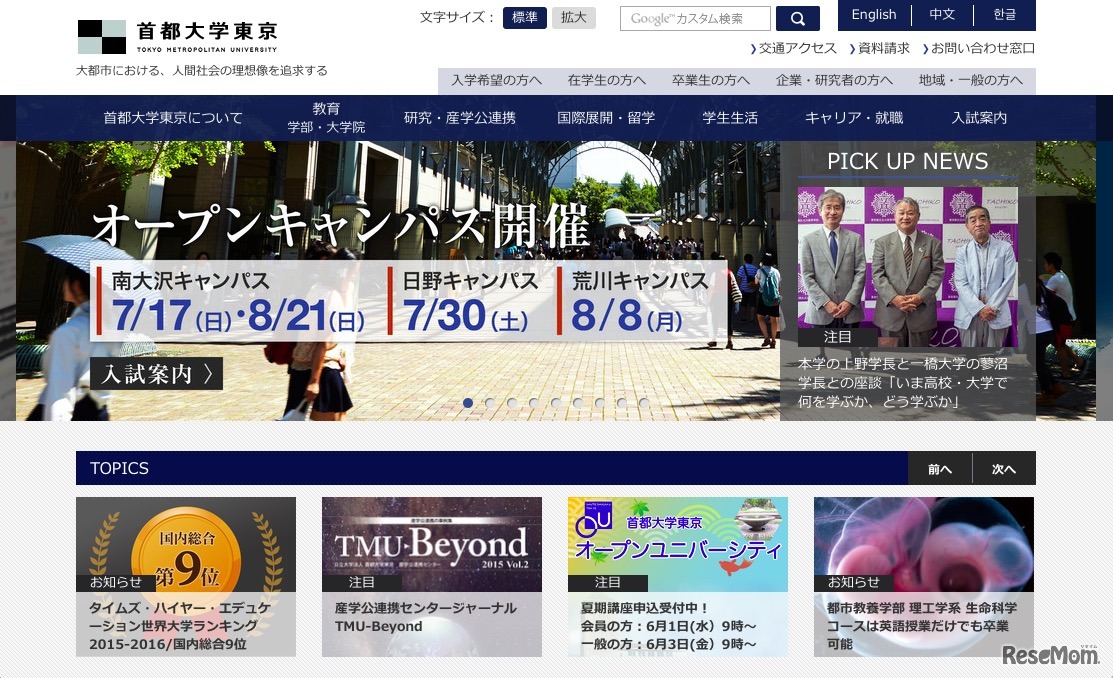Open the タイムズ・ハイヤー ranking article text
This screenshot has height=678, width=1113.
180,626
